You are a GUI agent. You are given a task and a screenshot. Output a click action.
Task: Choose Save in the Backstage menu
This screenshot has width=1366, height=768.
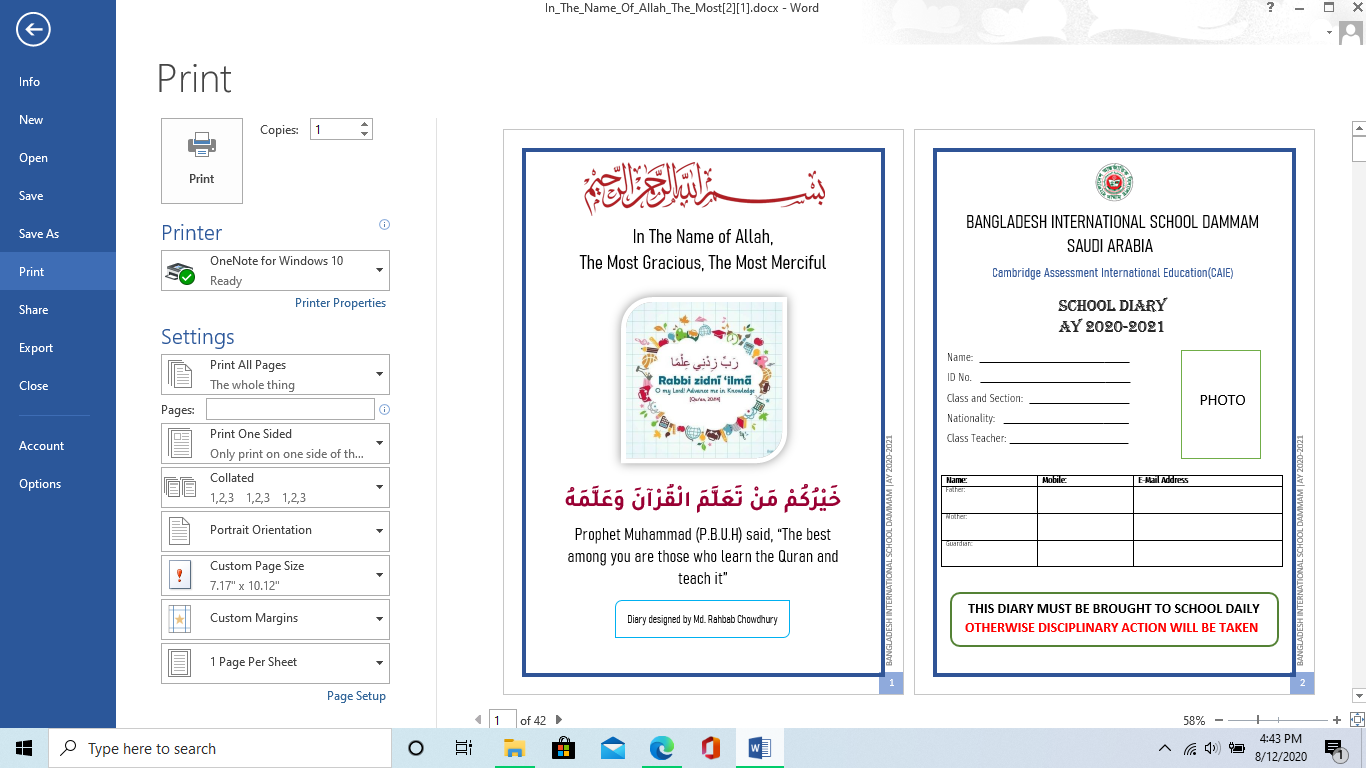(58, 196)
